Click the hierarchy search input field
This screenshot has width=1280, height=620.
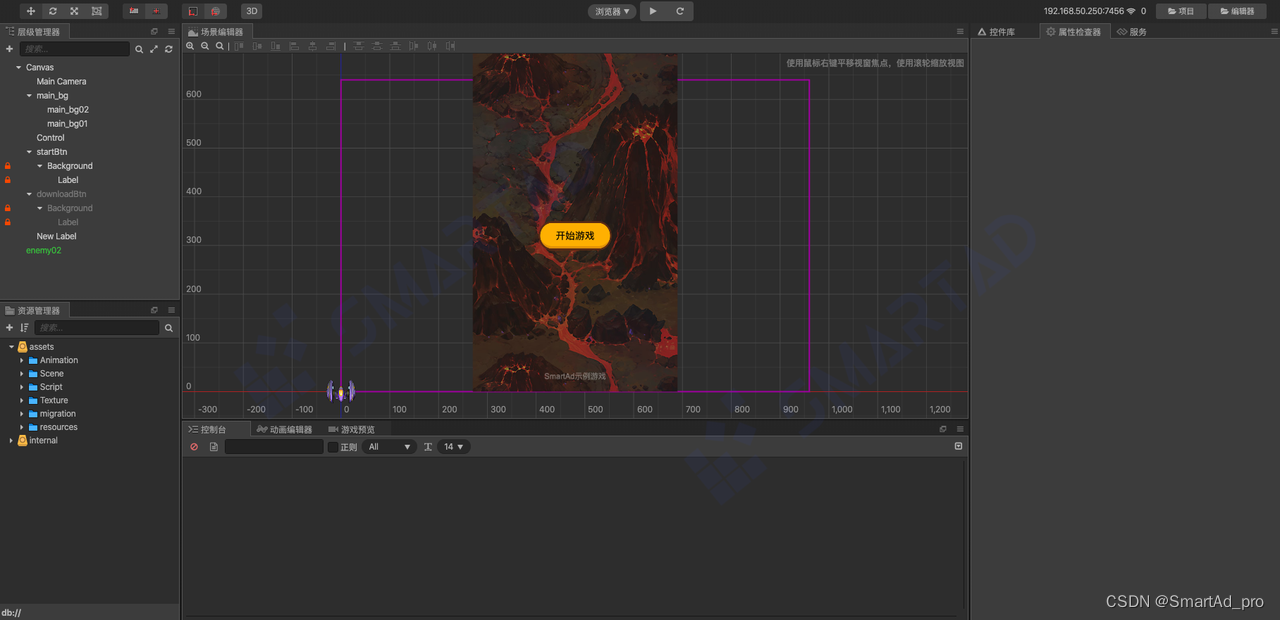[x=75, y=49]
